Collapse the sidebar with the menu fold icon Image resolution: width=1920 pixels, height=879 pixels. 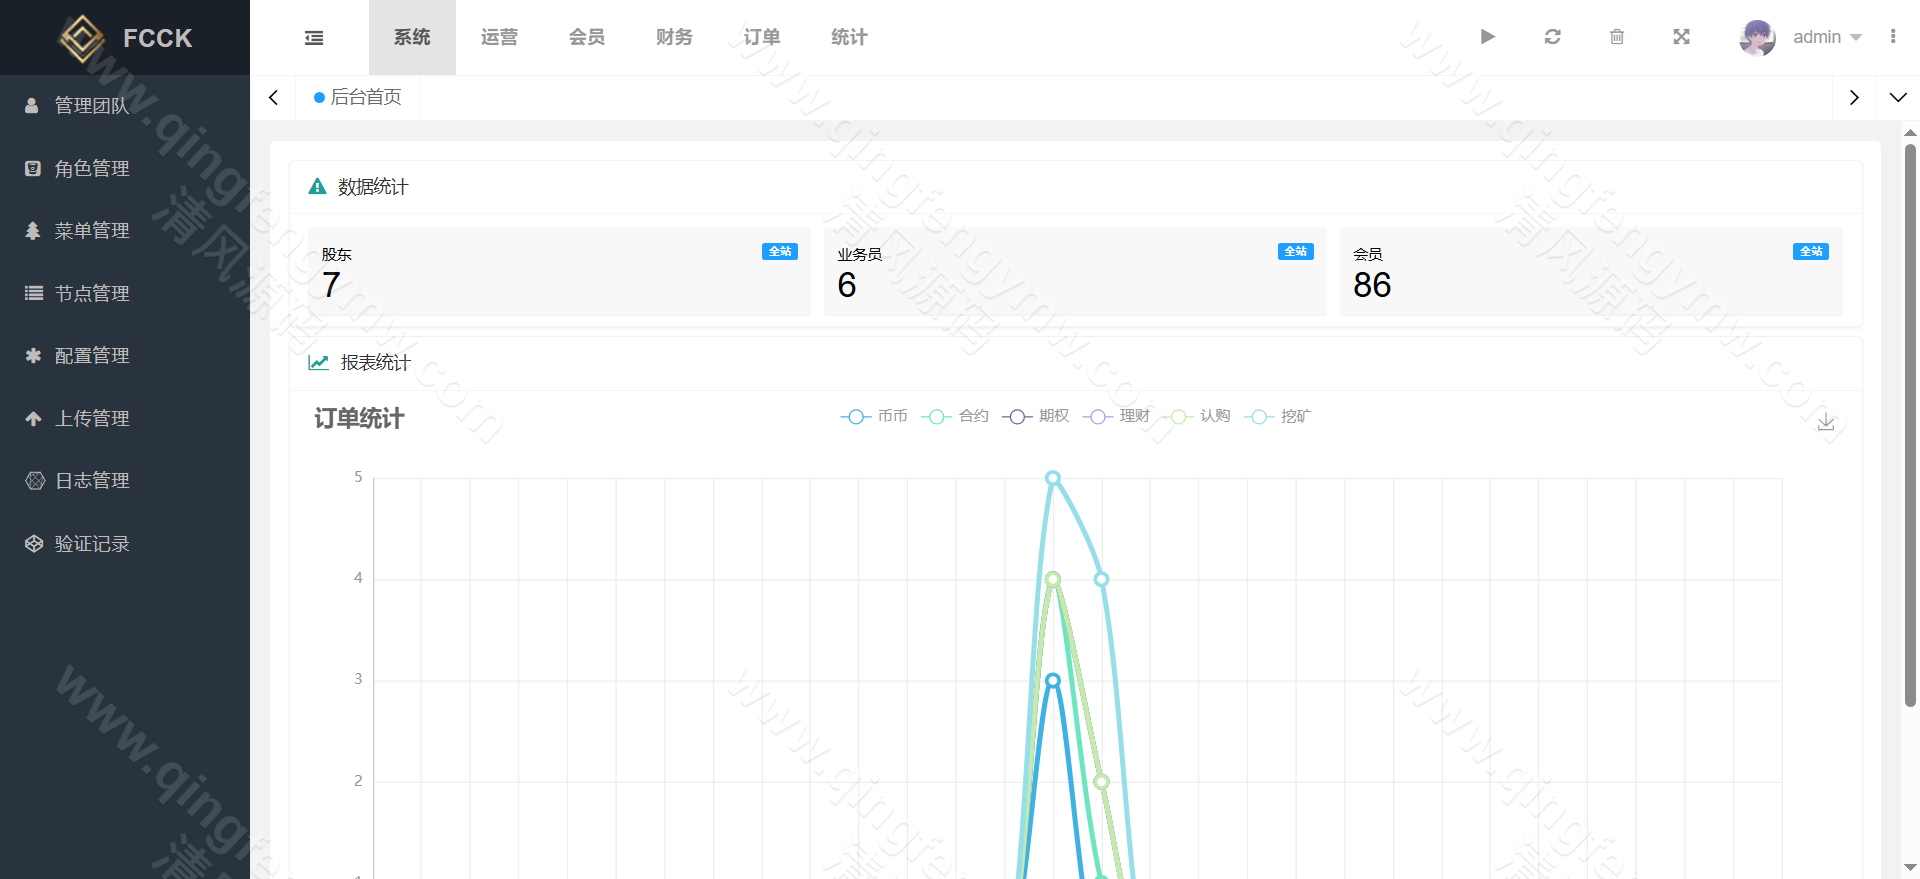pyautogui.click(x=314, y=38)
